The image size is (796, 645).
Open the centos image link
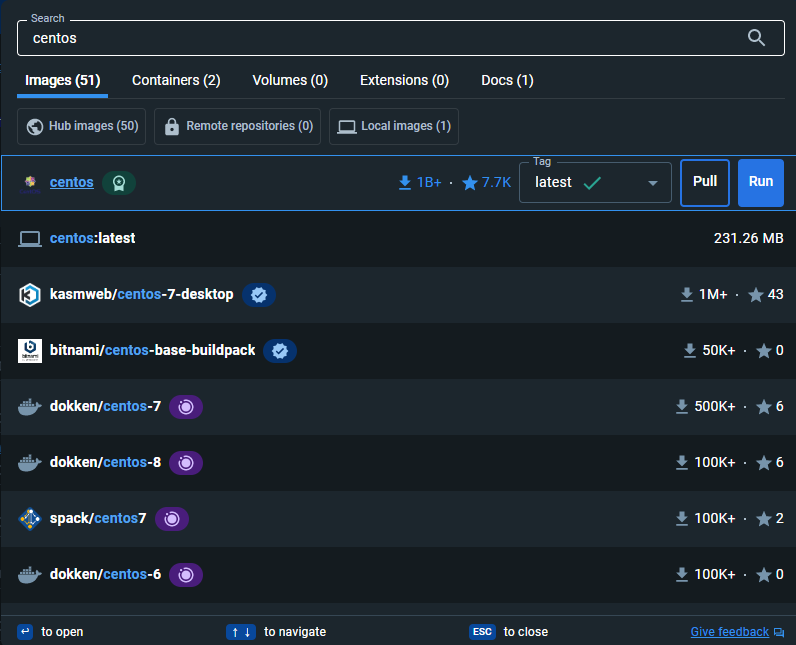point(72,183)
